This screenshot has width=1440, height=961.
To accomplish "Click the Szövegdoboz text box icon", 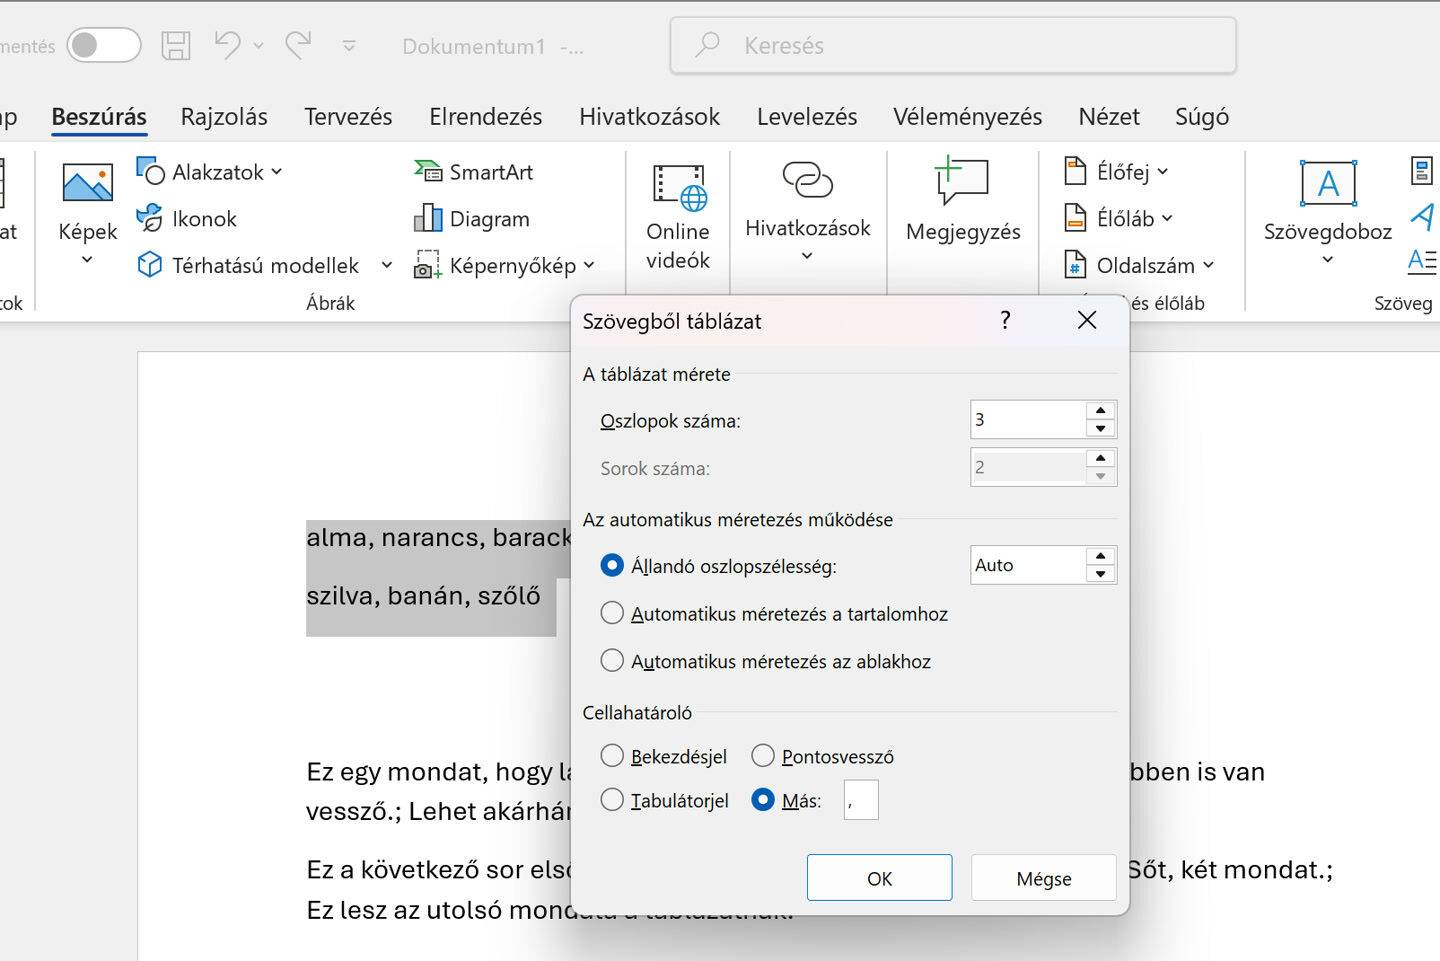I will click(x=1328, y=183).
